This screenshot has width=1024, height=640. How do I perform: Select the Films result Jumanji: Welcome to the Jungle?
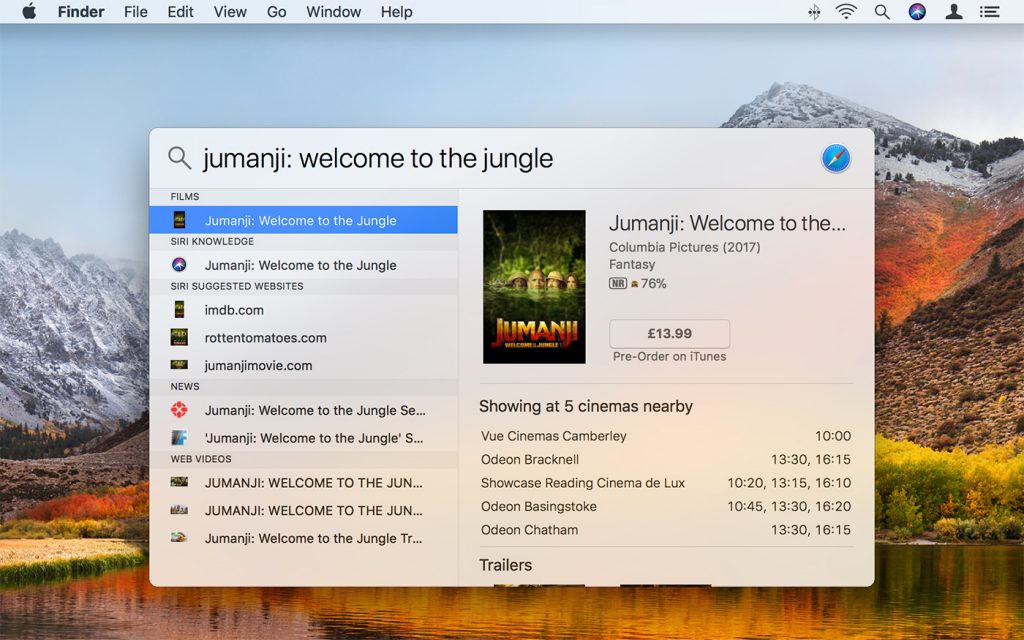point(304,220)
